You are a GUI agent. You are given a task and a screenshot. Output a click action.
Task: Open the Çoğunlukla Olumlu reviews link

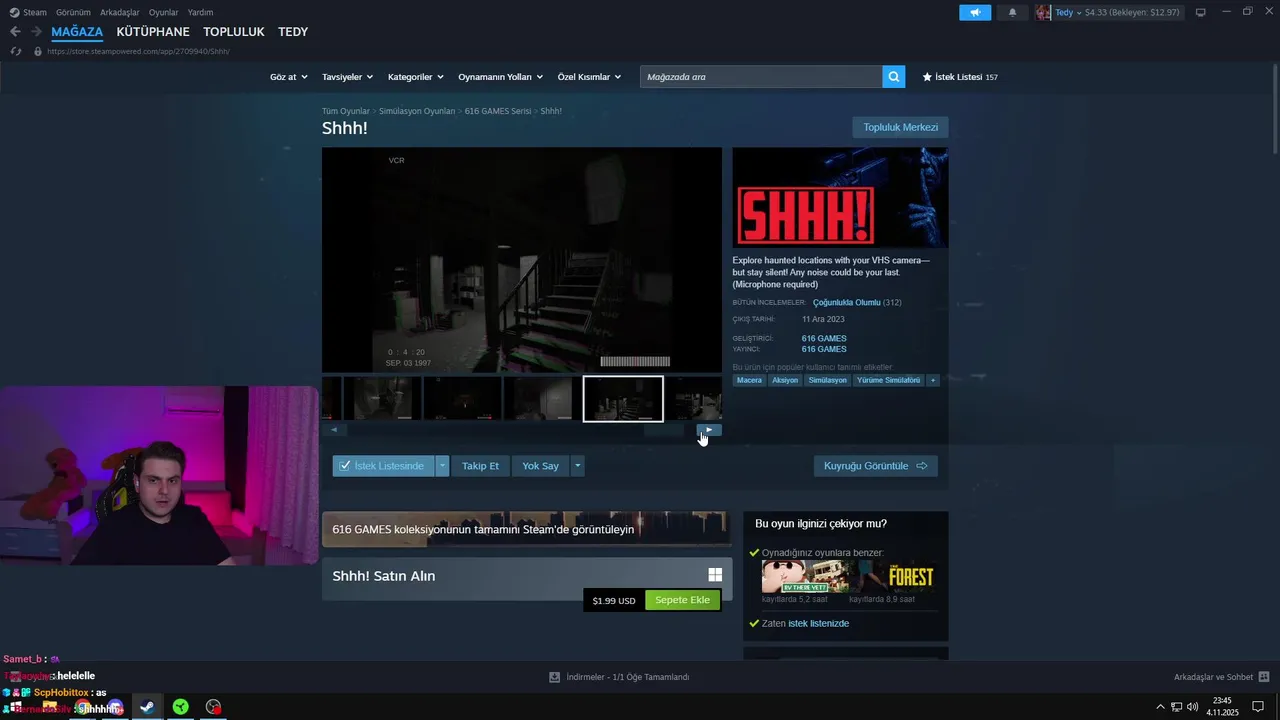[x=846, y=302]
